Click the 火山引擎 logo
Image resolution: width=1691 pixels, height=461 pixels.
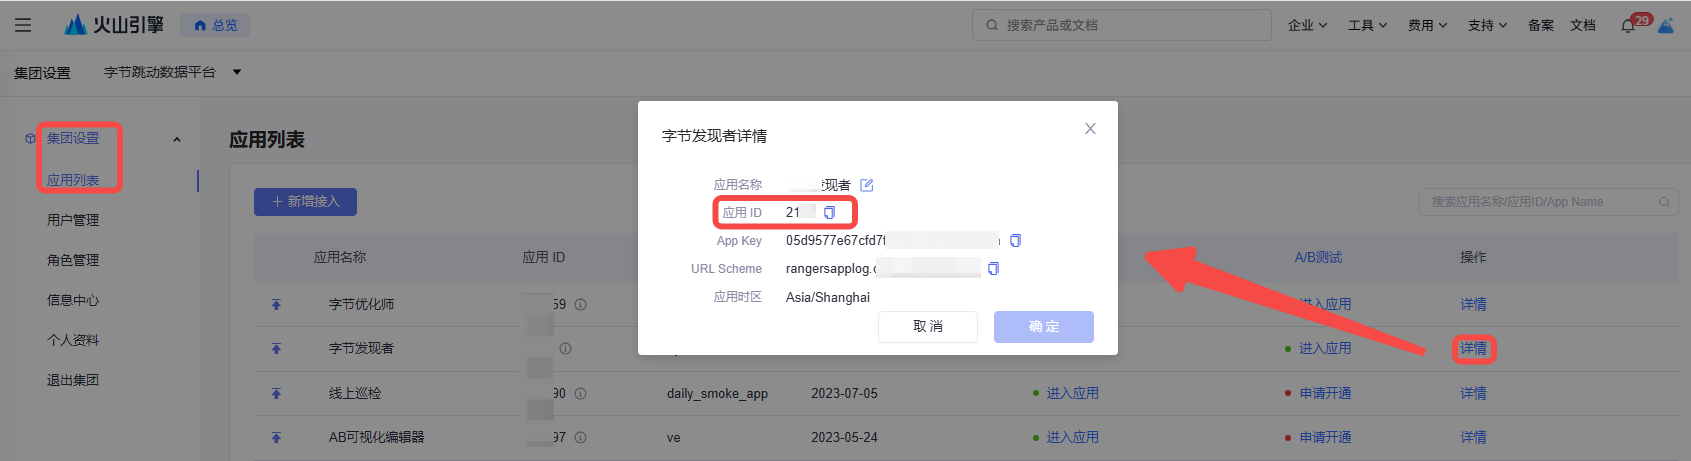(x=113, y=25)
